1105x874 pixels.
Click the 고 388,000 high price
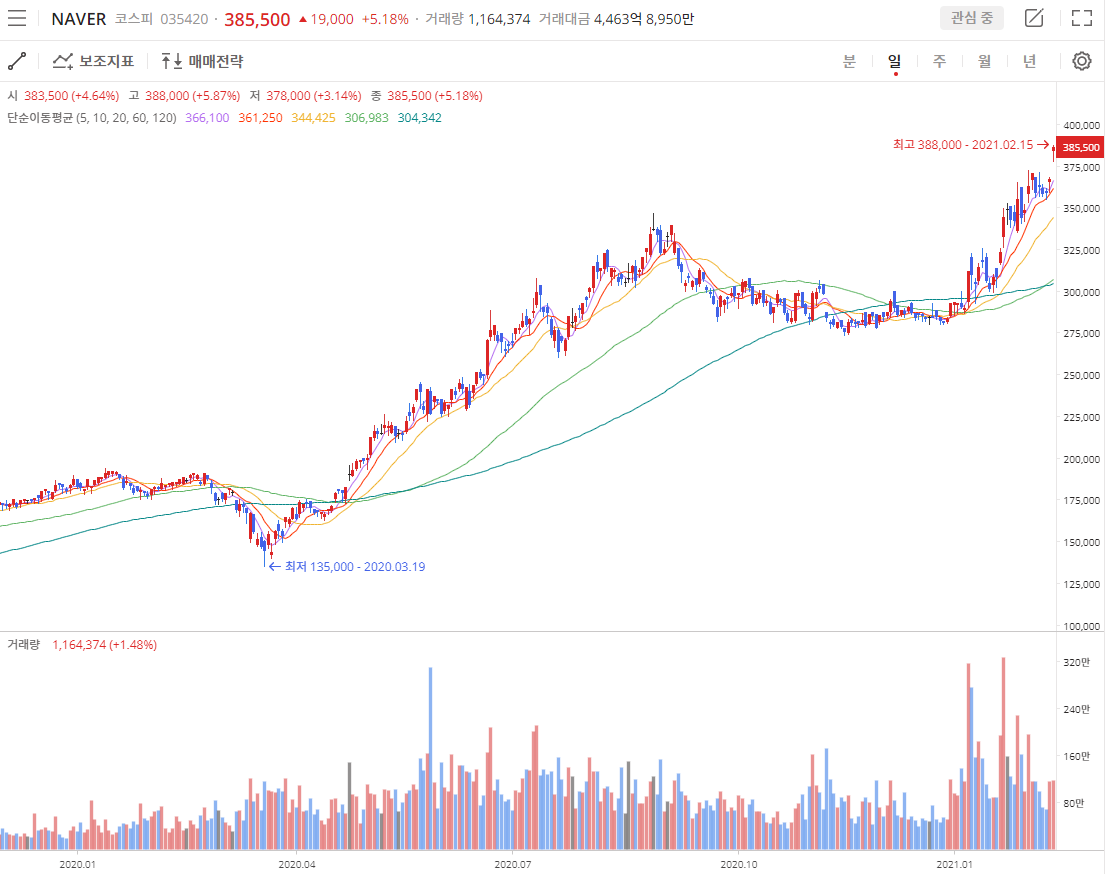184,96
